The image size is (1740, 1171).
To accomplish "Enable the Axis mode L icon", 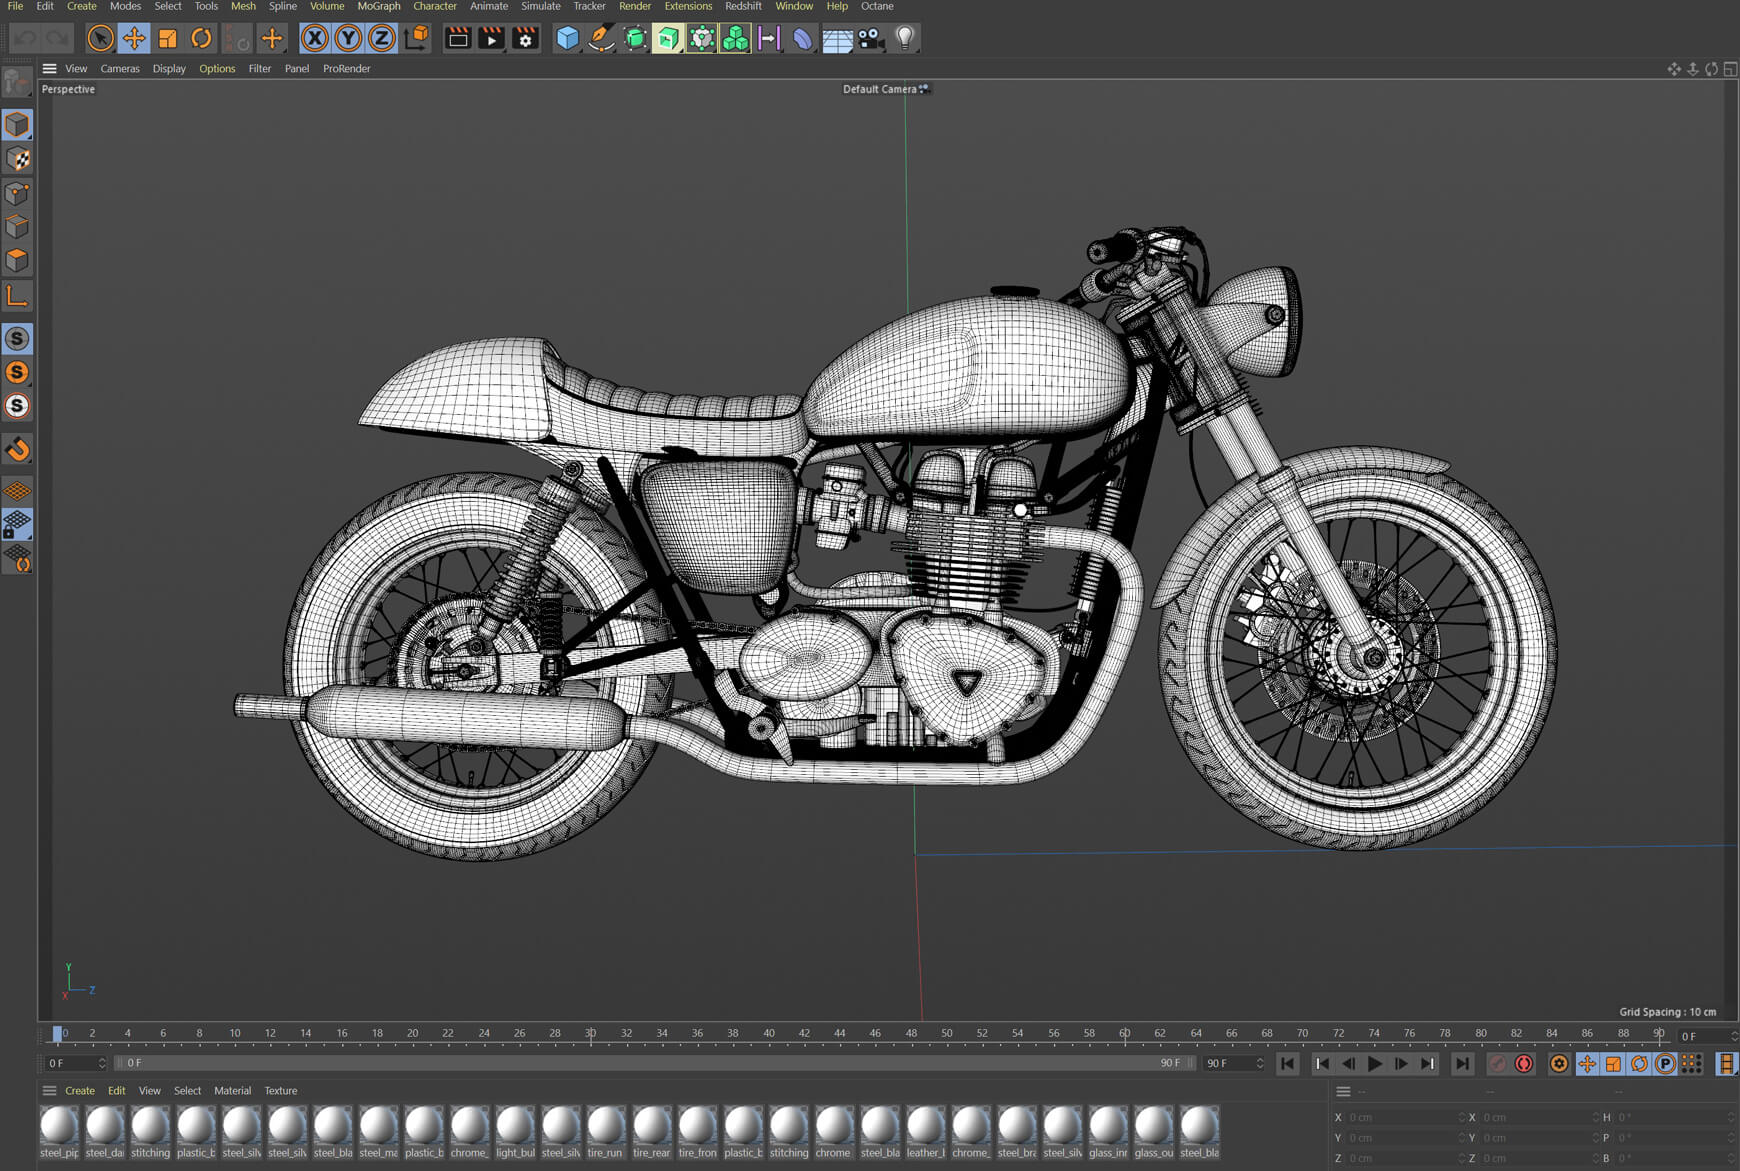I will 17,296.
